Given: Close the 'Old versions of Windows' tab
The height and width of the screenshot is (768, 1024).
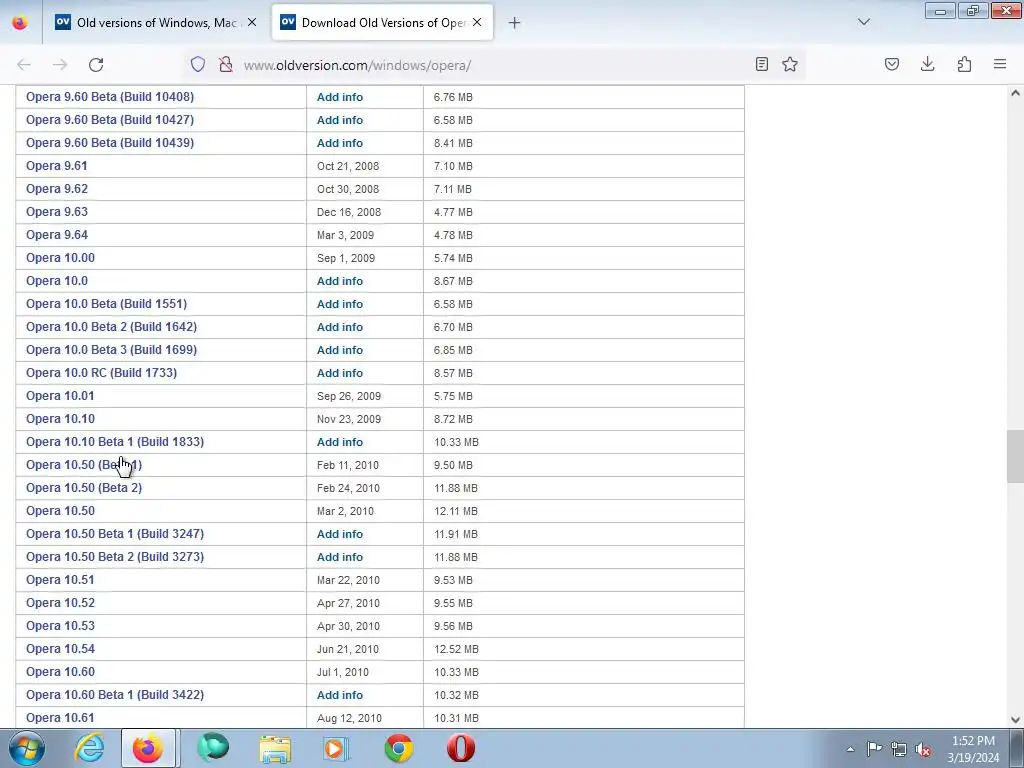Looking at the screenshot, I should [x=252, y=22].
